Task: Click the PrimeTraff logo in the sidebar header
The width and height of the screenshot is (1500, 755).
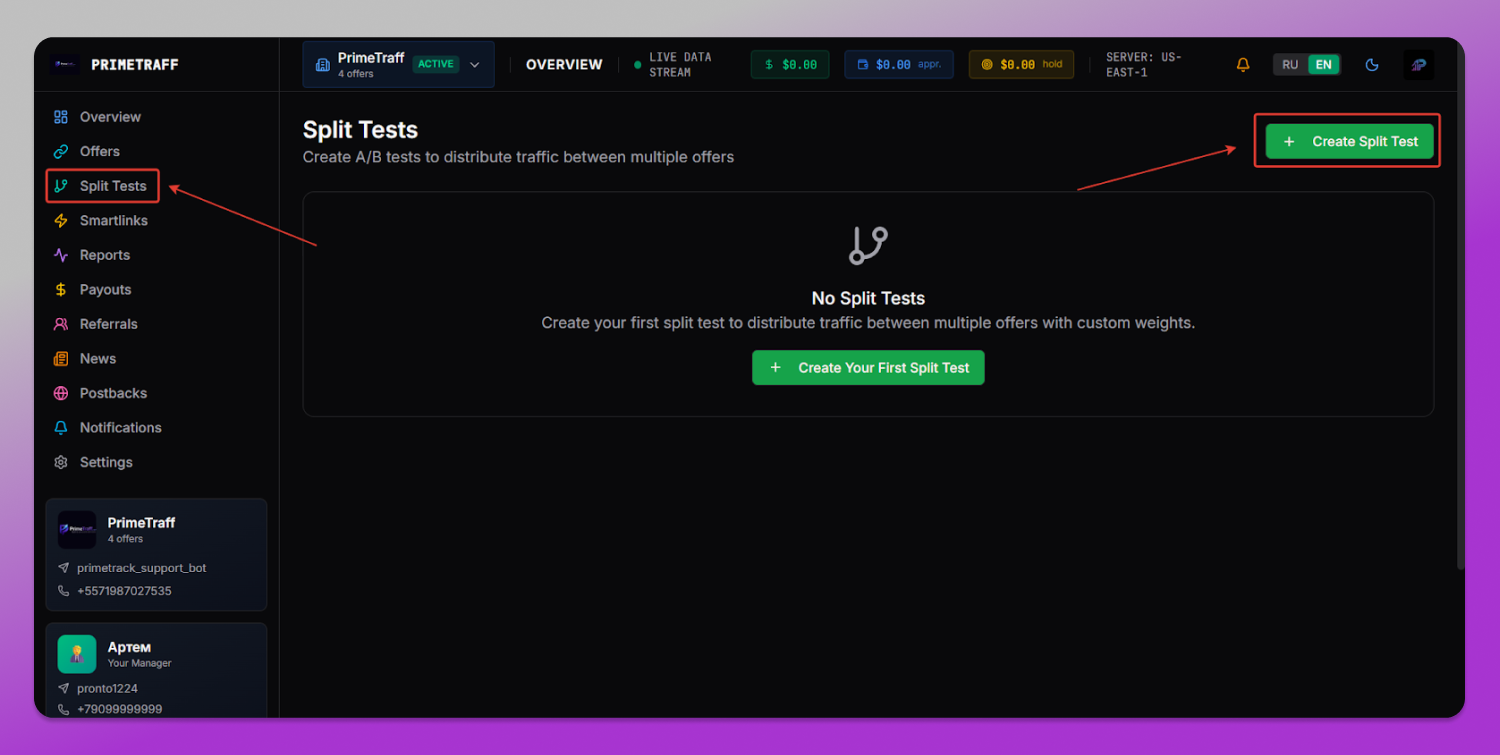Action: coord(65,64)
